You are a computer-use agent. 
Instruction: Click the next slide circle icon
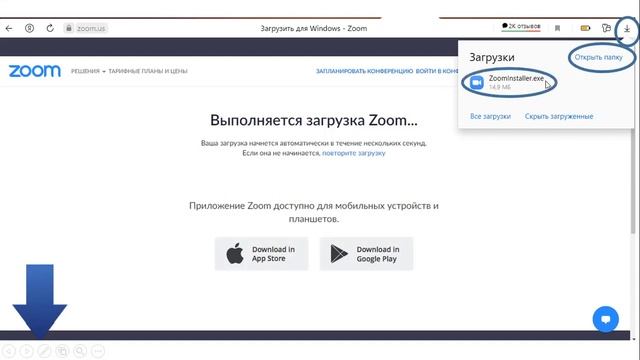tap(26, 351)
